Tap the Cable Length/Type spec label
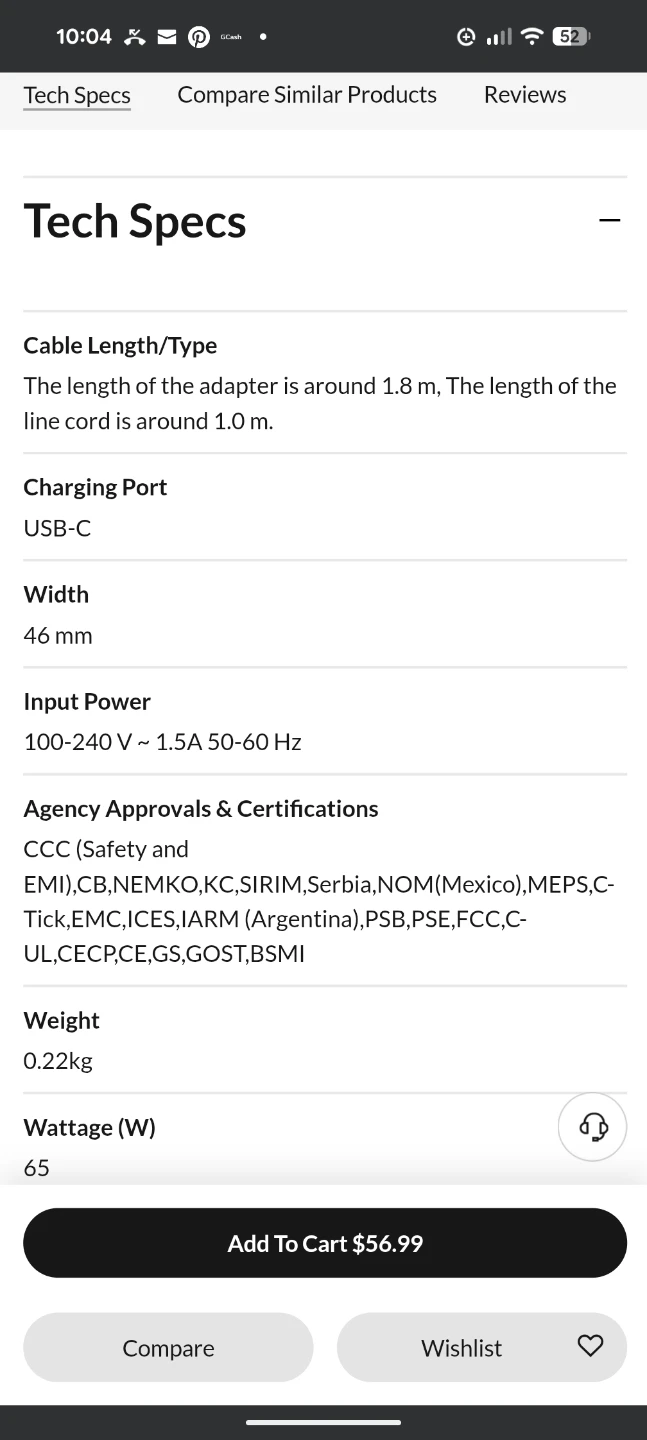 [120, 345]
